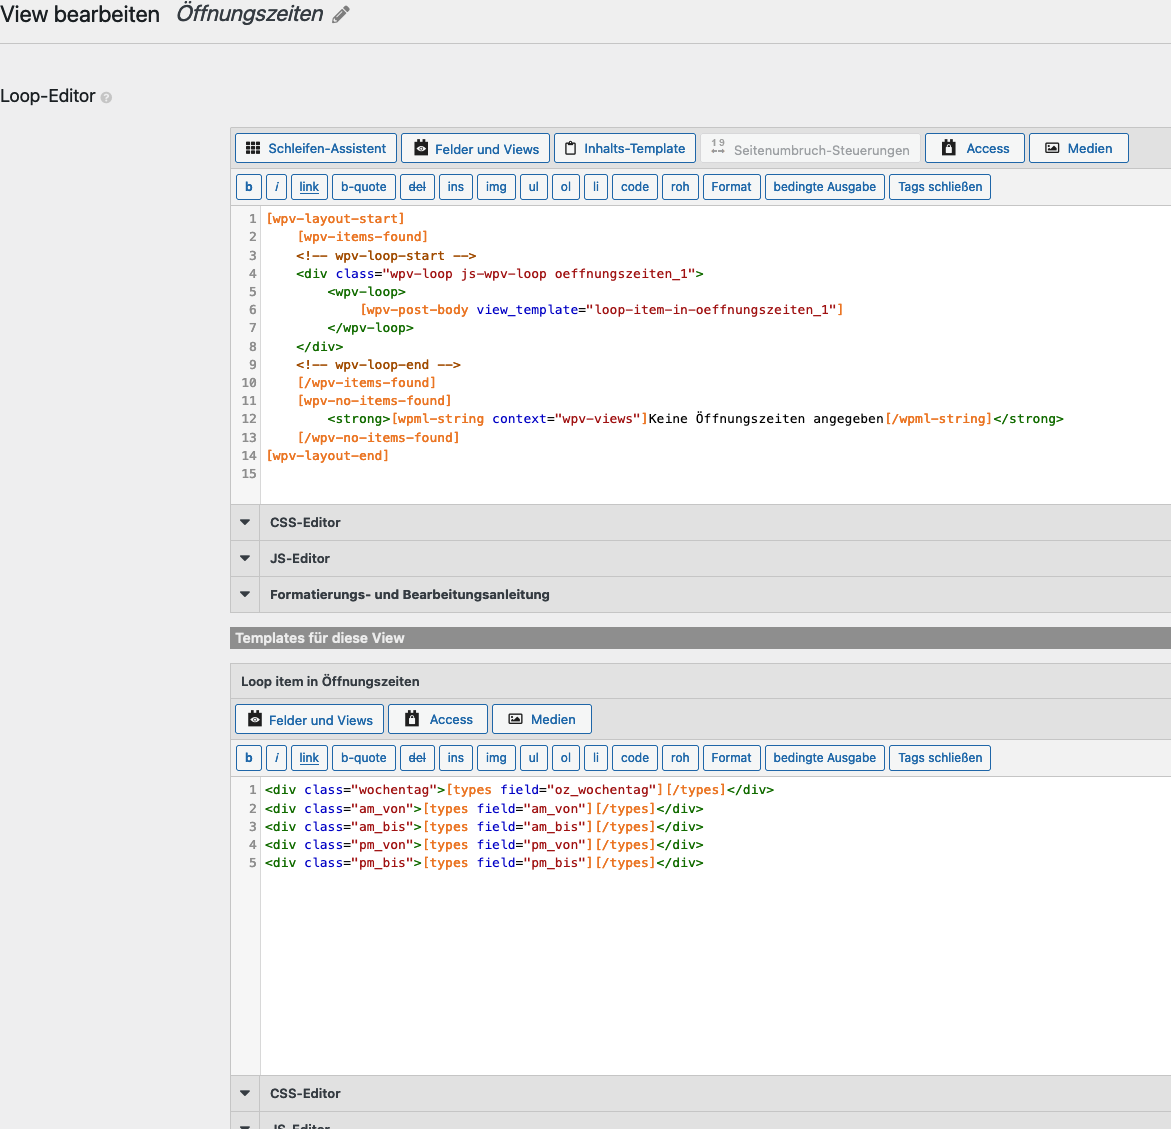This screenshot has width=1171, height=1129.
Task: Expand the CSS-Editor section of the template
Action: coord(305,1093)
